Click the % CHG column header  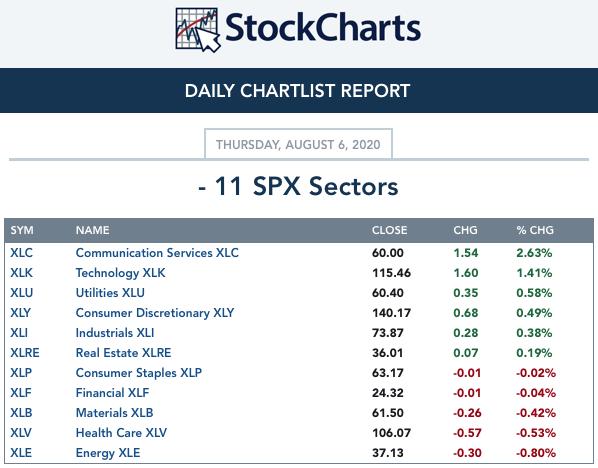coord(535,230)
